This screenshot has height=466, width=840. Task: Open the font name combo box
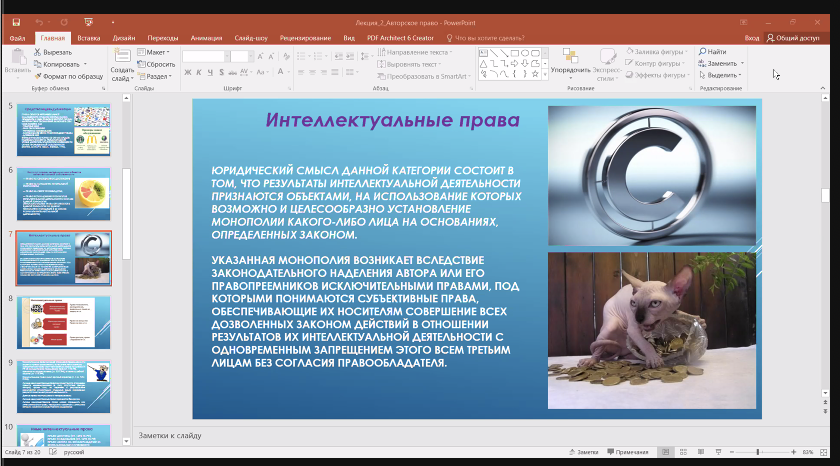point(206,56)
